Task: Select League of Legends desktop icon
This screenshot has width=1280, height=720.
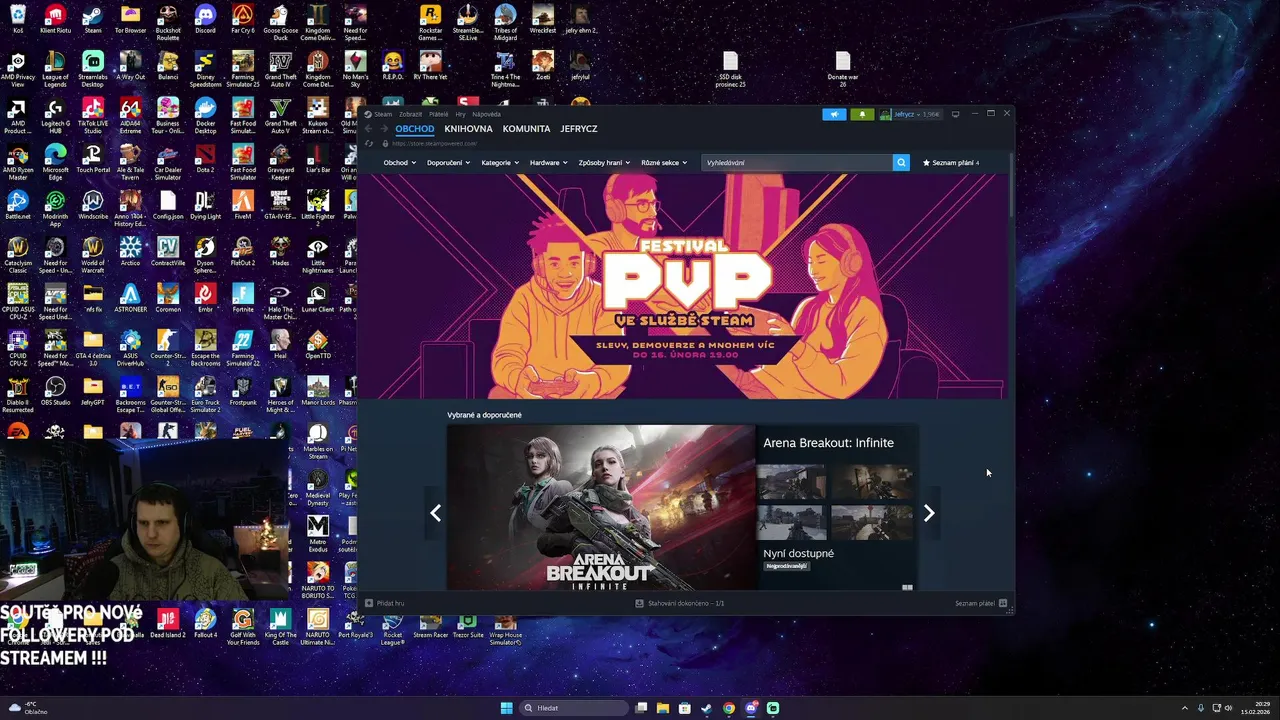Action: [x=55, y=70]
